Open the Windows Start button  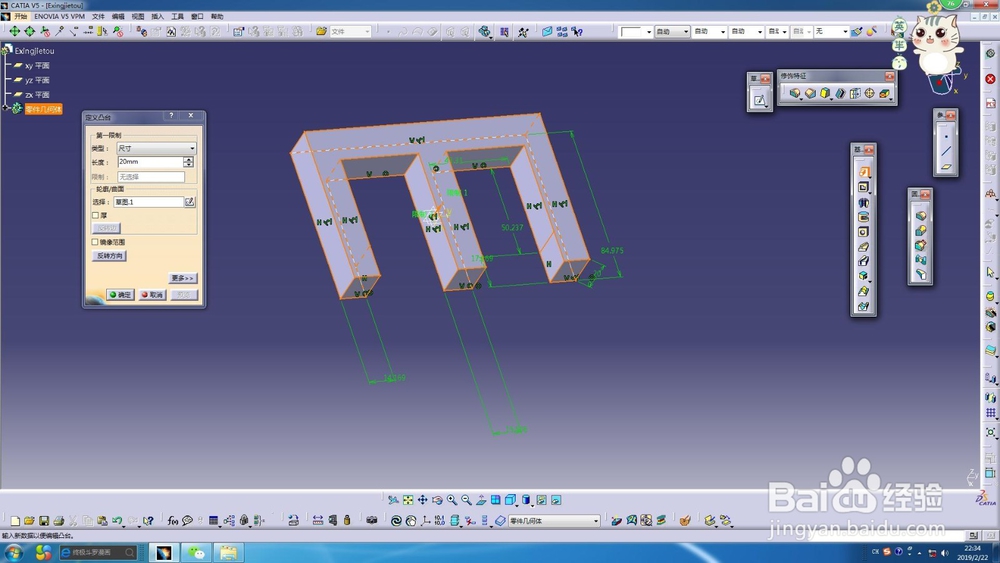click(x=13, y=552)
